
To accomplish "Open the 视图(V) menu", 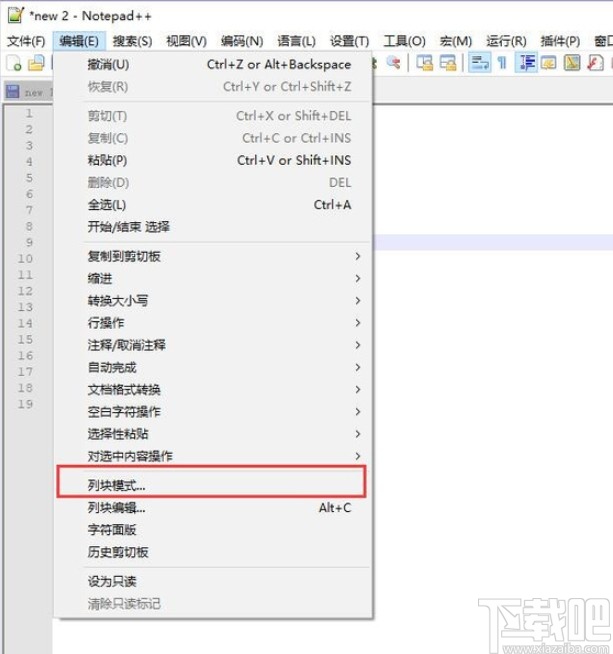I will pos(186,41).
